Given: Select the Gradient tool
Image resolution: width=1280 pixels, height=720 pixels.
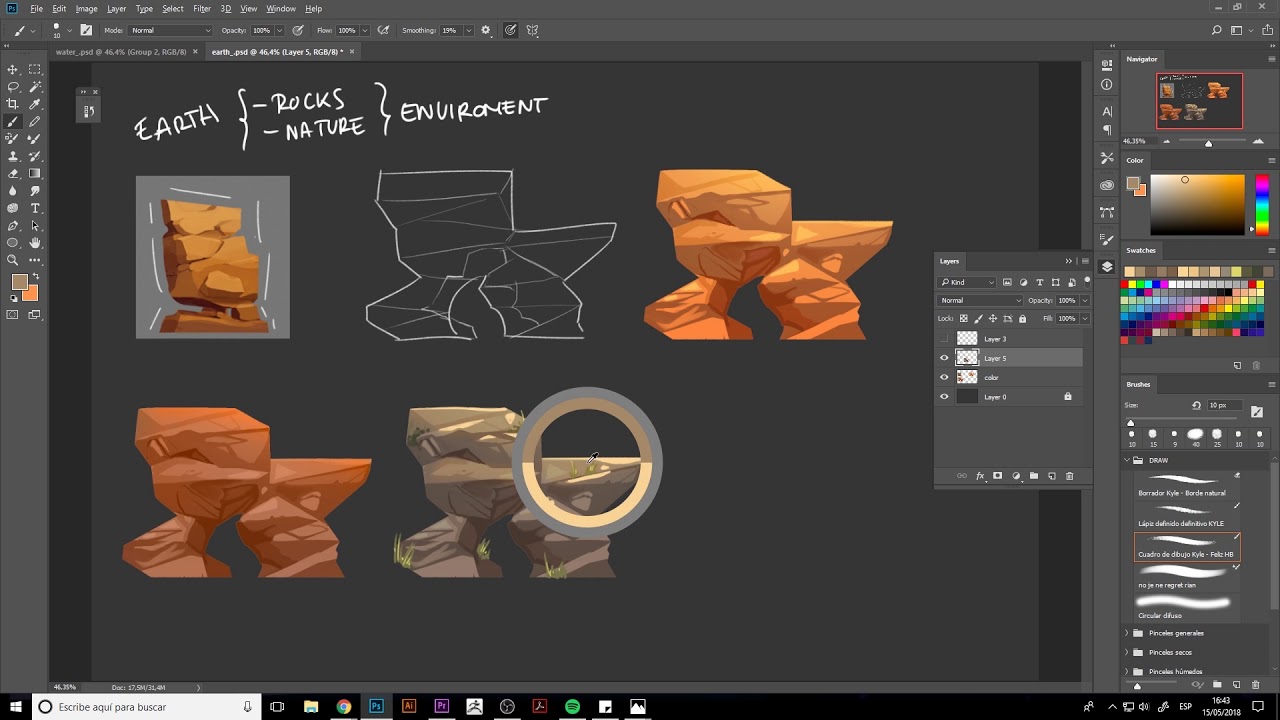Looking at the screenshot, I should pyautogui.click(x=35, y=173).
